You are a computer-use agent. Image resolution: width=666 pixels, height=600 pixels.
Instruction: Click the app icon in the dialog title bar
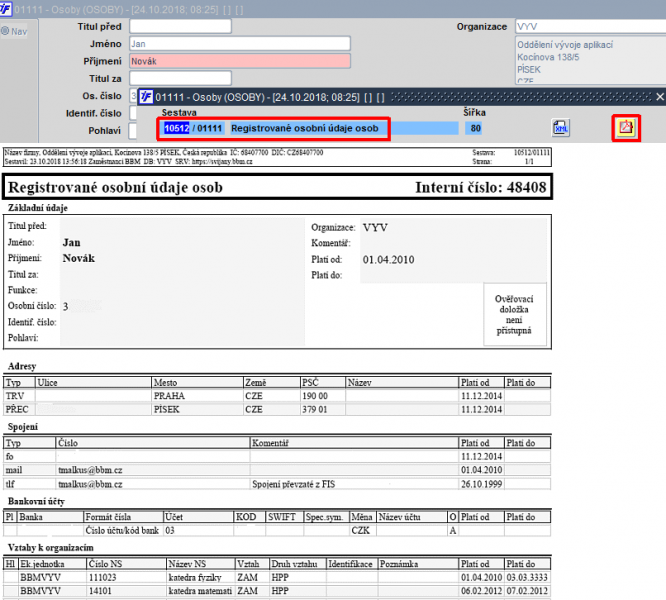[x=146, y=97]
